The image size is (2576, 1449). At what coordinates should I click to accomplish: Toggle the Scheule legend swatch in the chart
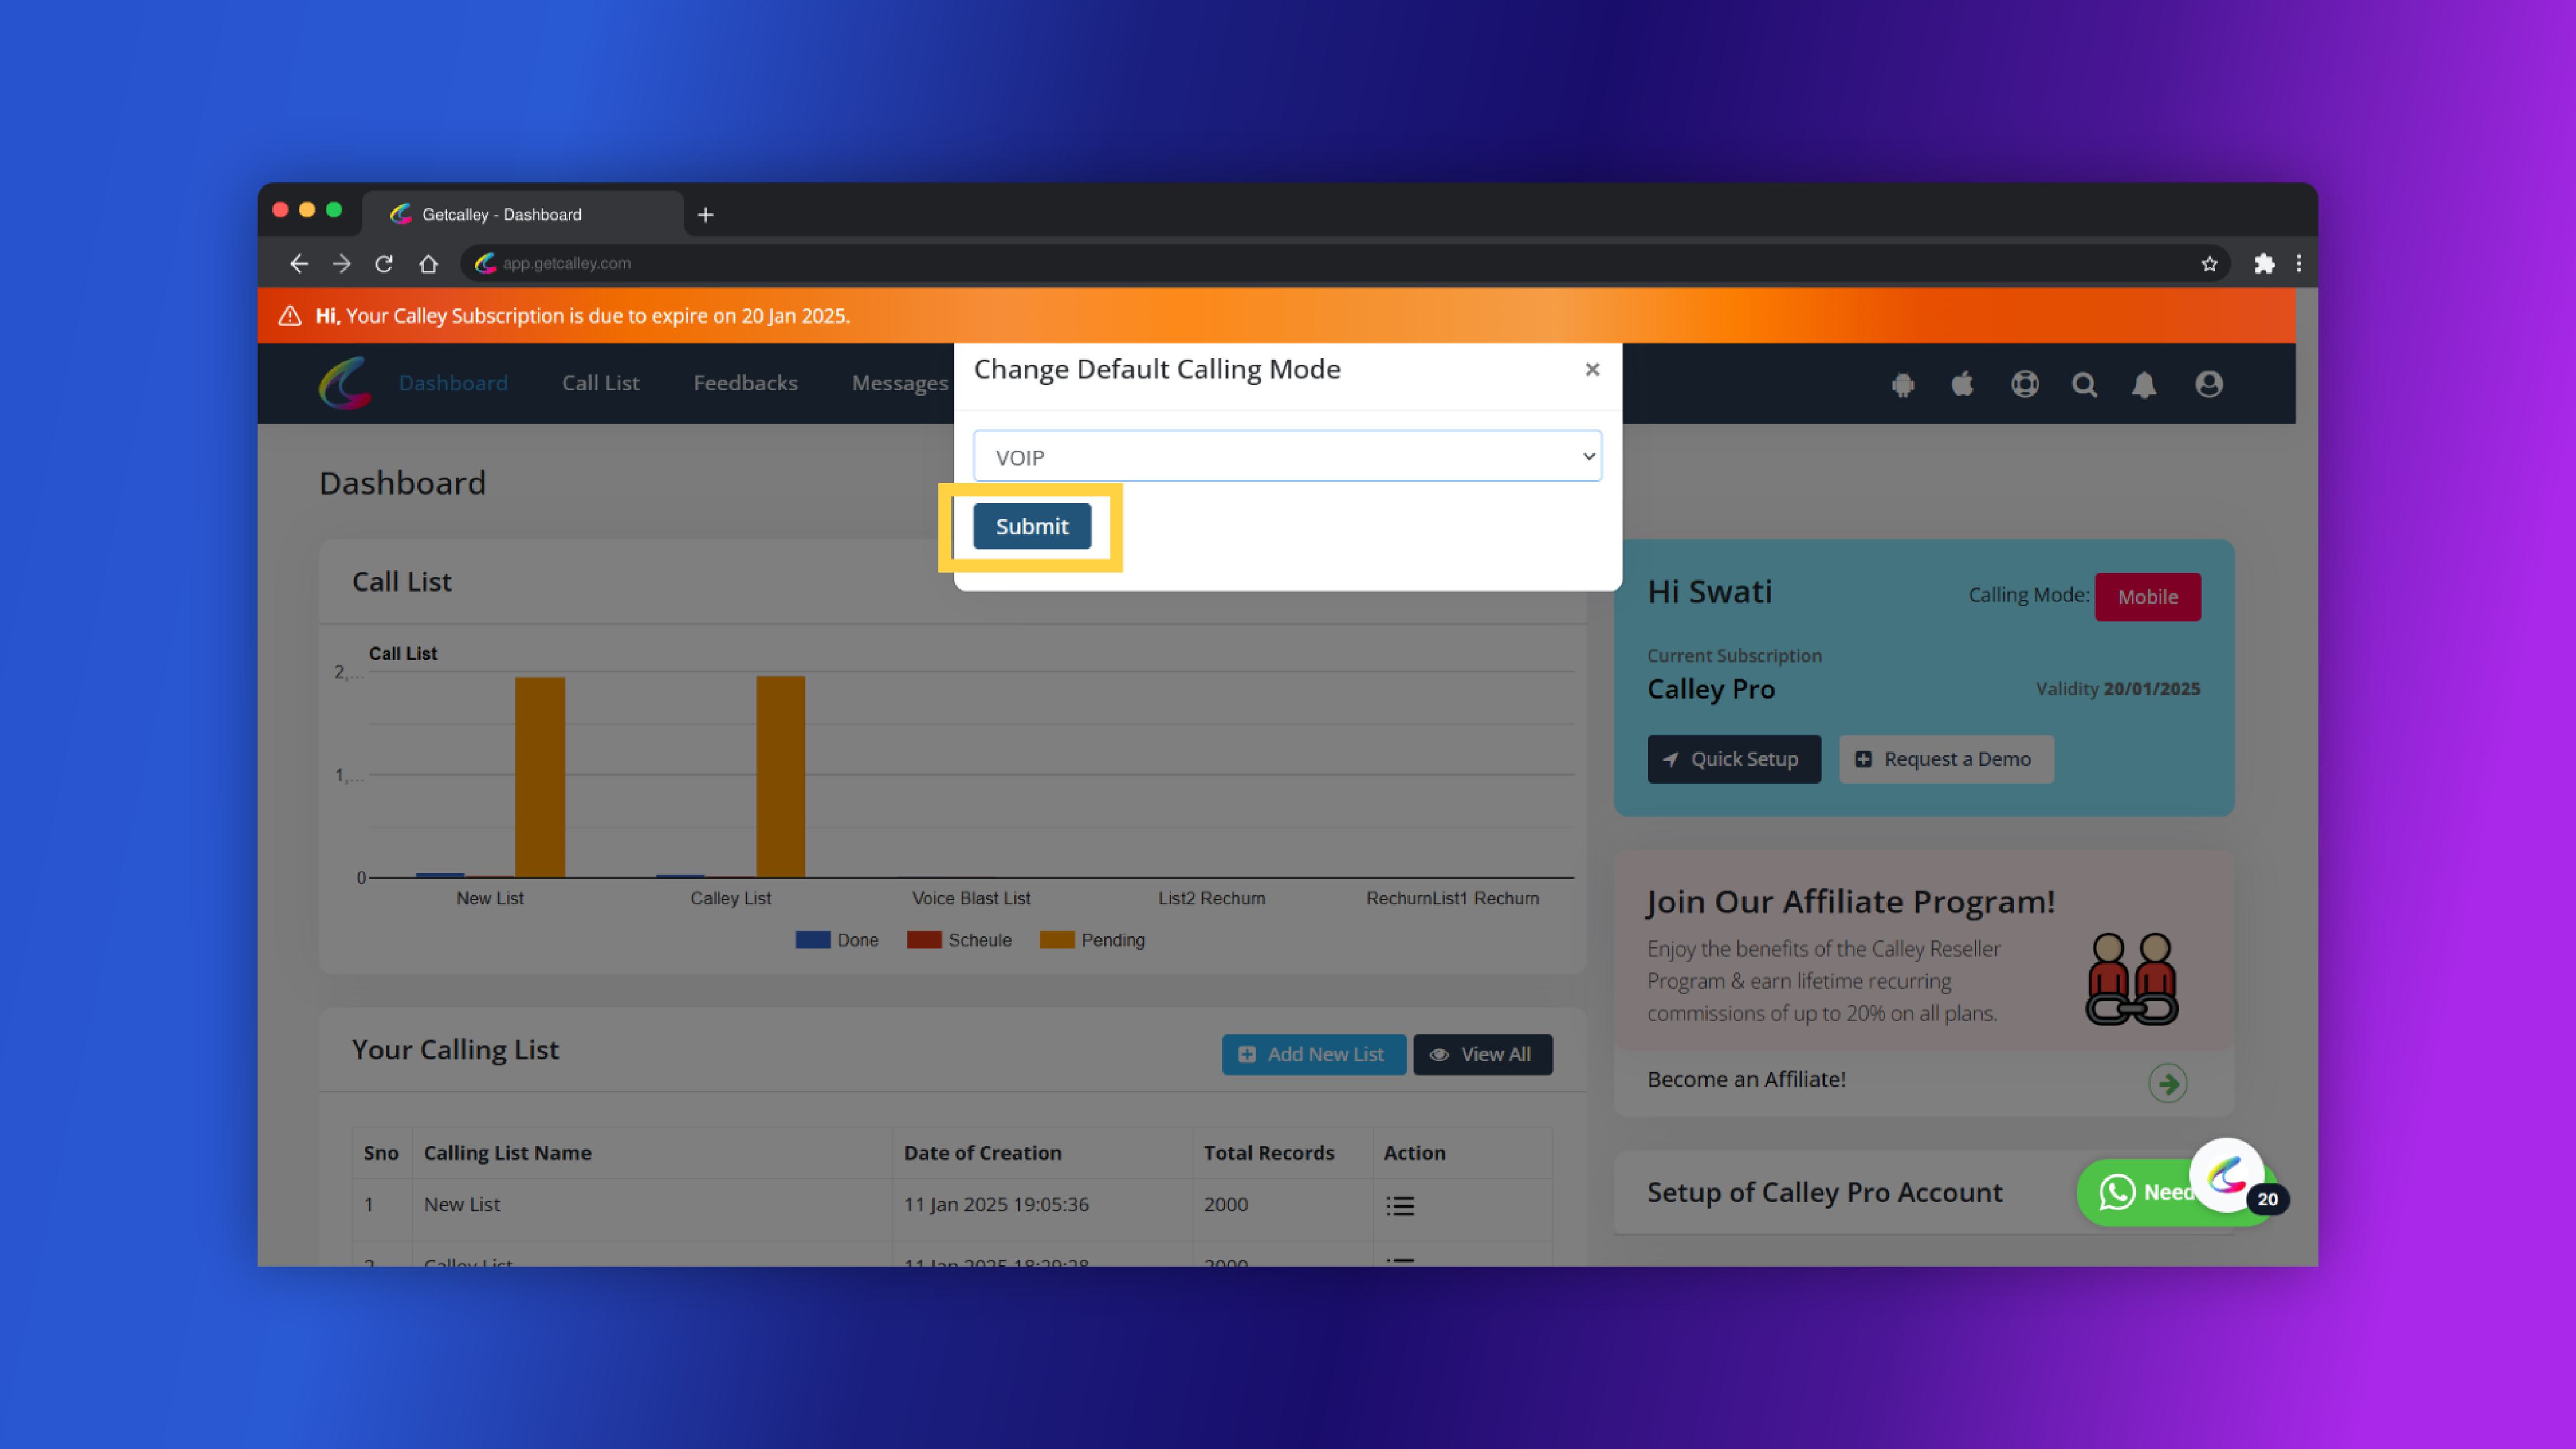pos(923,940)
